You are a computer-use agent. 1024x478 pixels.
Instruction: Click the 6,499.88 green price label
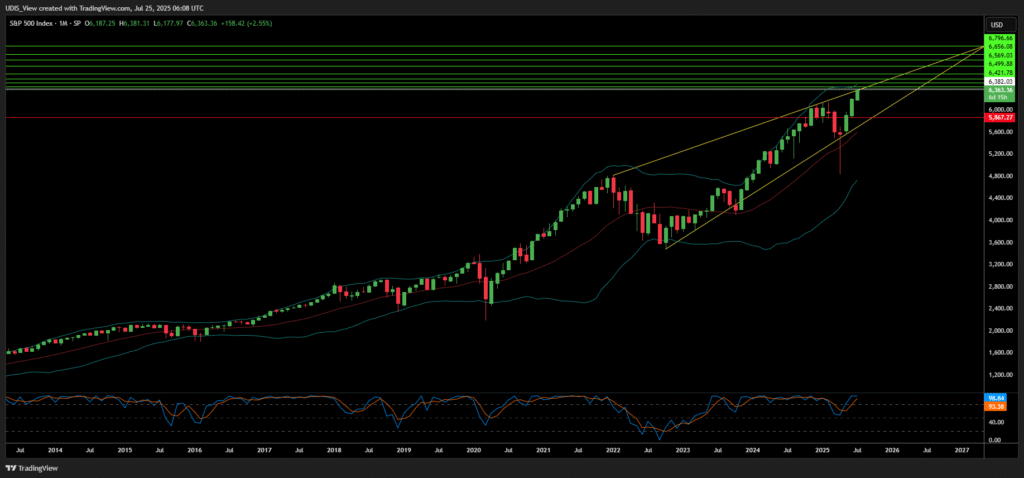pyautogui.click(x=1001, y=65)
